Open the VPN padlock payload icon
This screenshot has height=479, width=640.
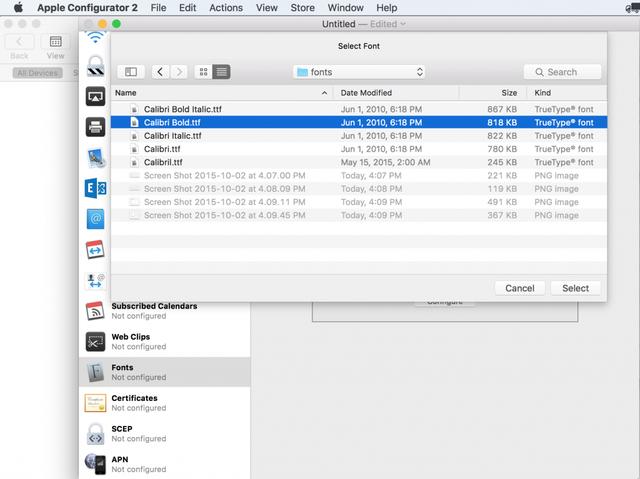[95, 66]
